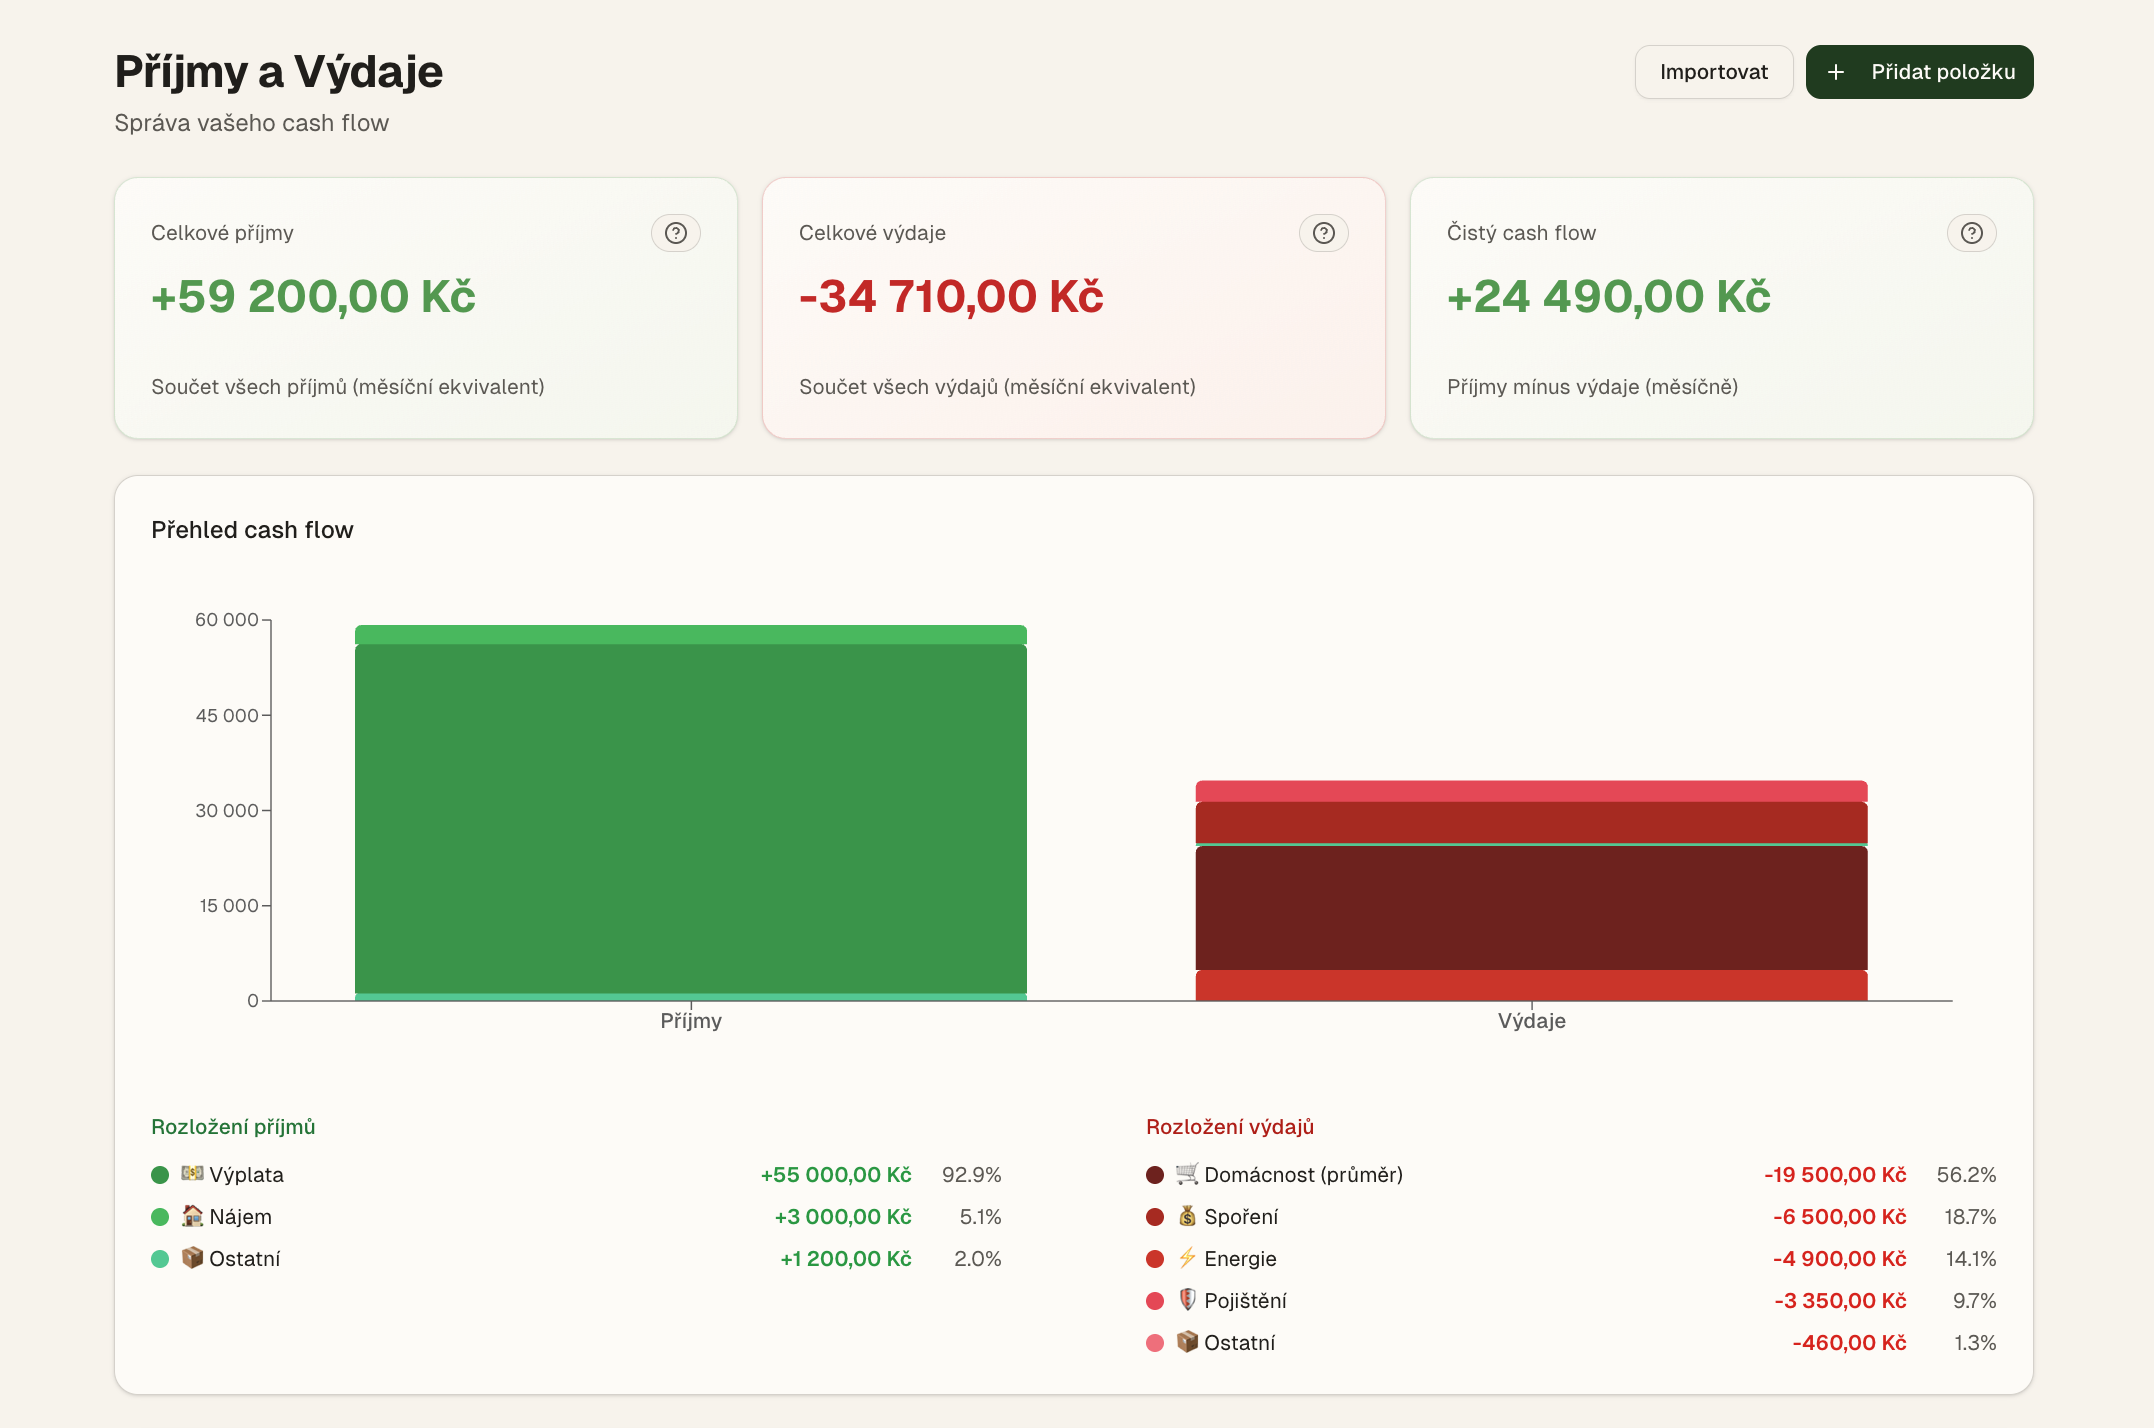Click help icon on Čistý cash flow card

1971,233
